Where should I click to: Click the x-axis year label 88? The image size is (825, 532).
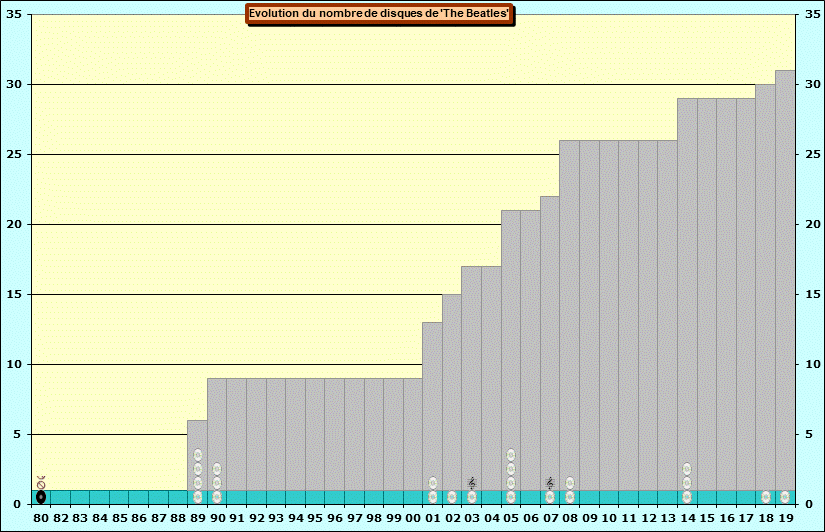178,518
